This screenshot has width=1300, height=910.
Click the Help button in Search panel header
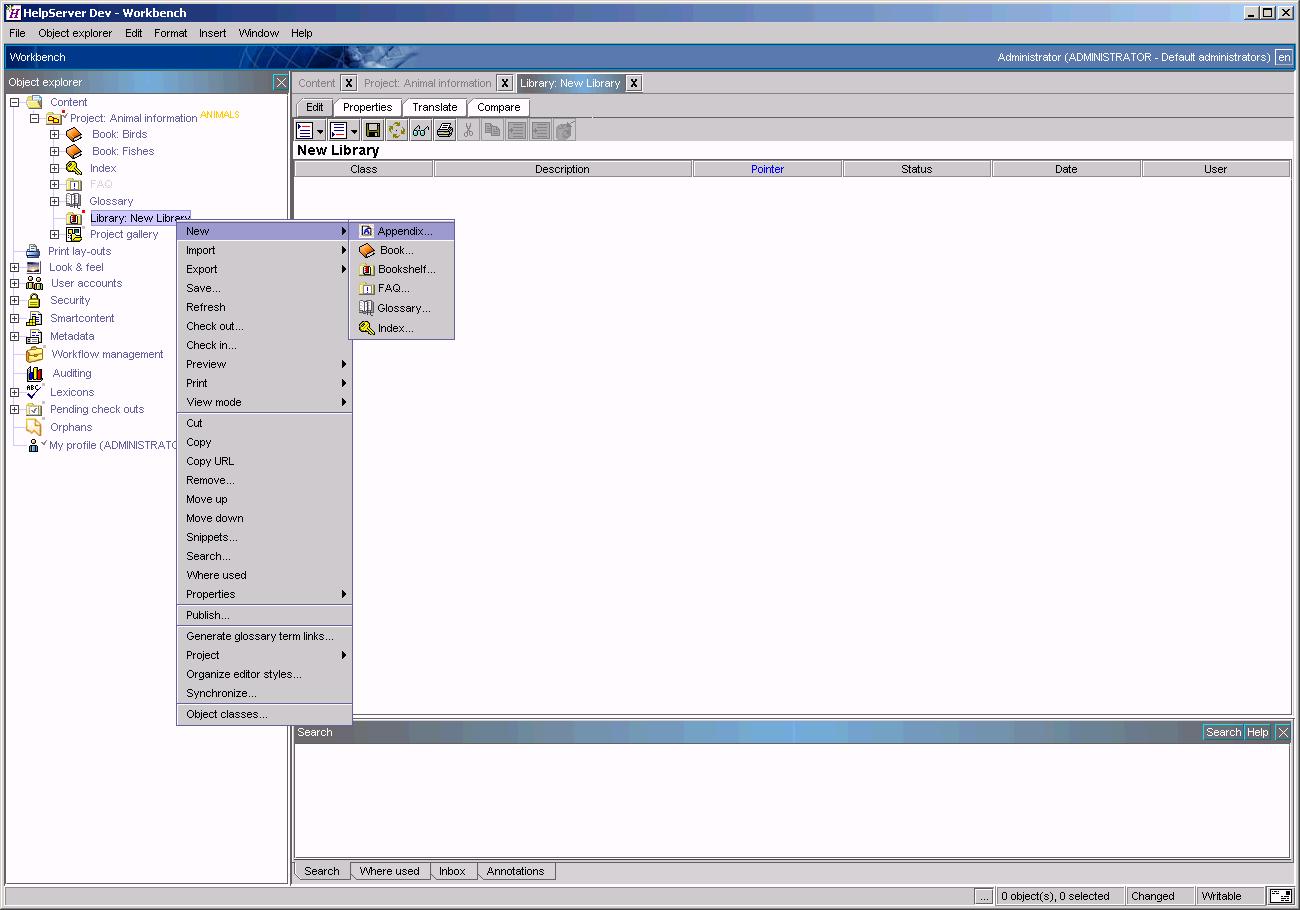coord(1257,732)
